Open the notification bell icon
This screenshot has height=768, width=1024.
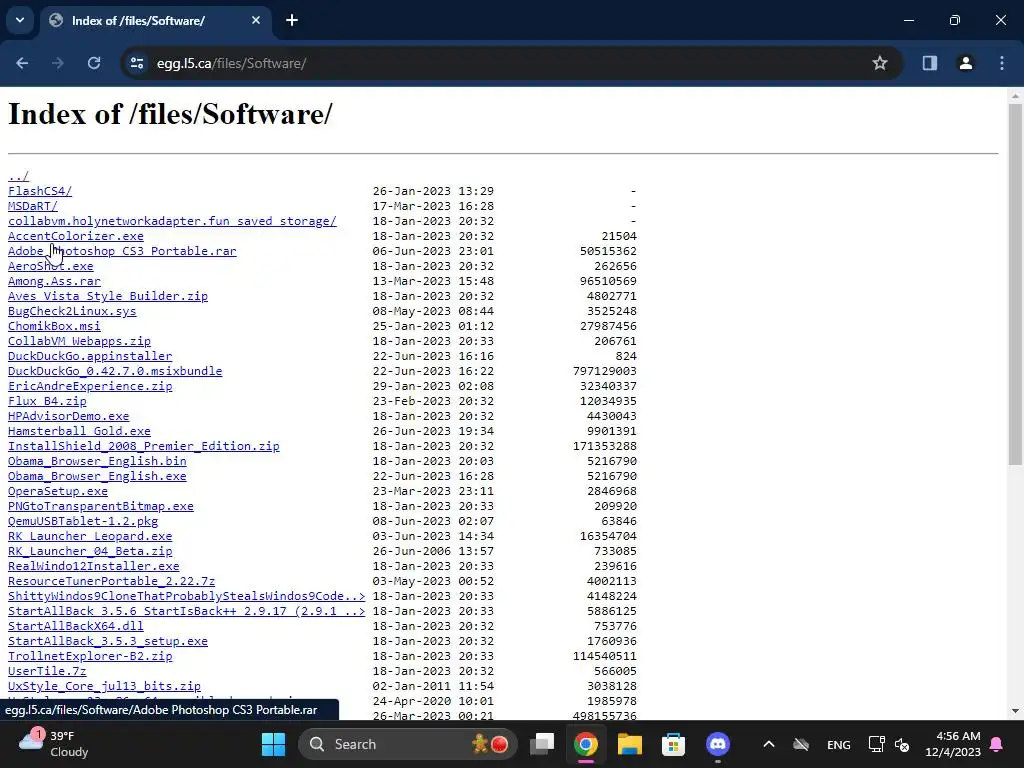997,744
